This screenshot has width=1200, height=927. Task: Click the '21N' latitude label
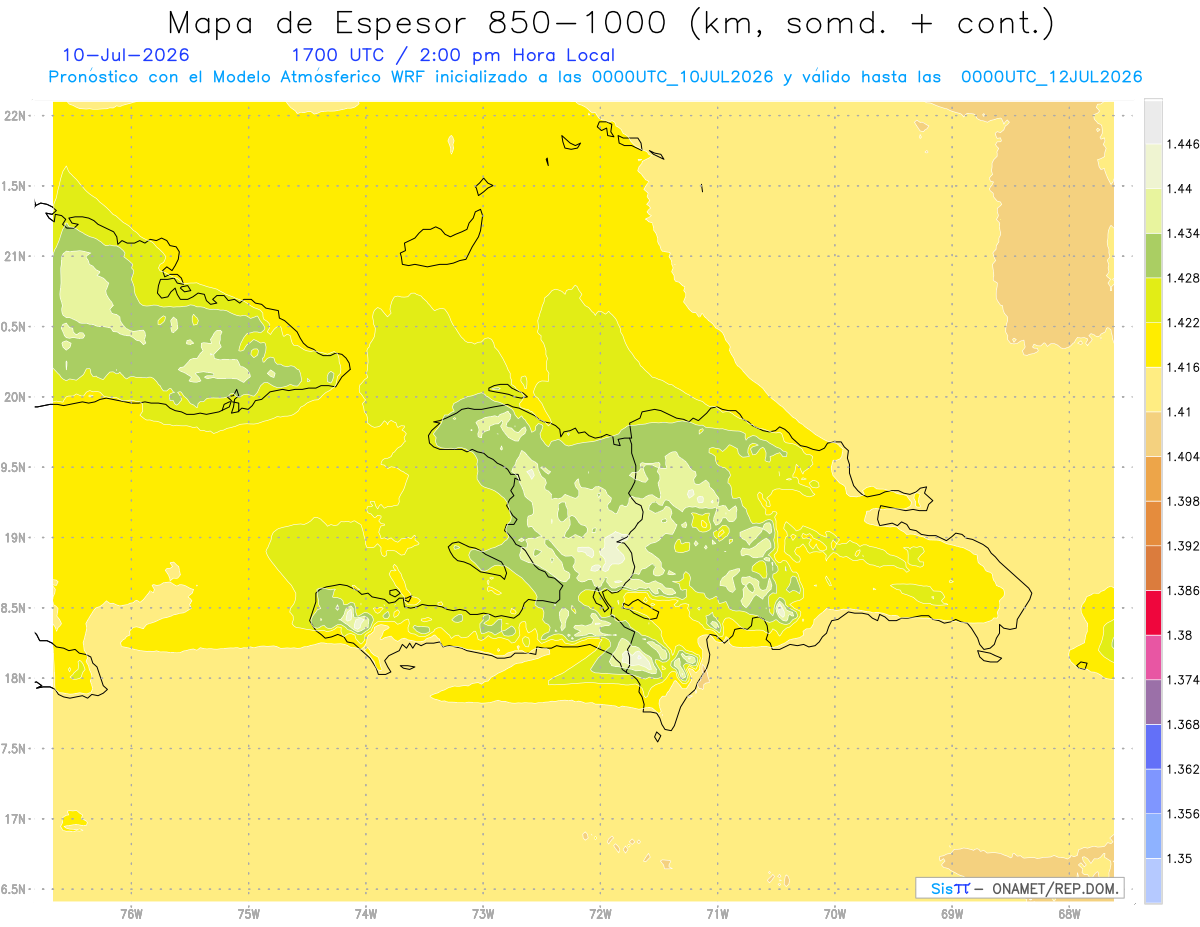coord(17,257)
